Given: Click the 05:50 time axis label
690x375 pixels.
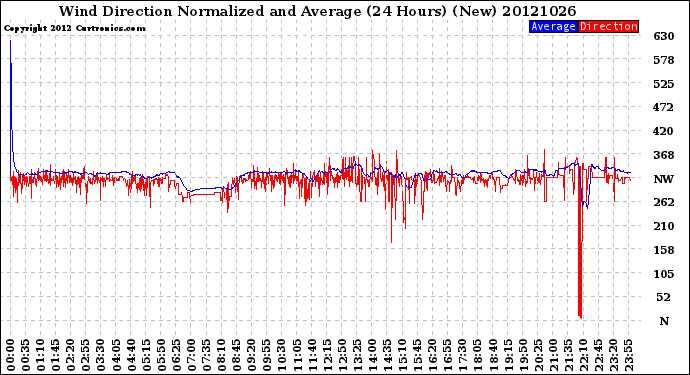Looking at the screenshot, I should point(161,355).
